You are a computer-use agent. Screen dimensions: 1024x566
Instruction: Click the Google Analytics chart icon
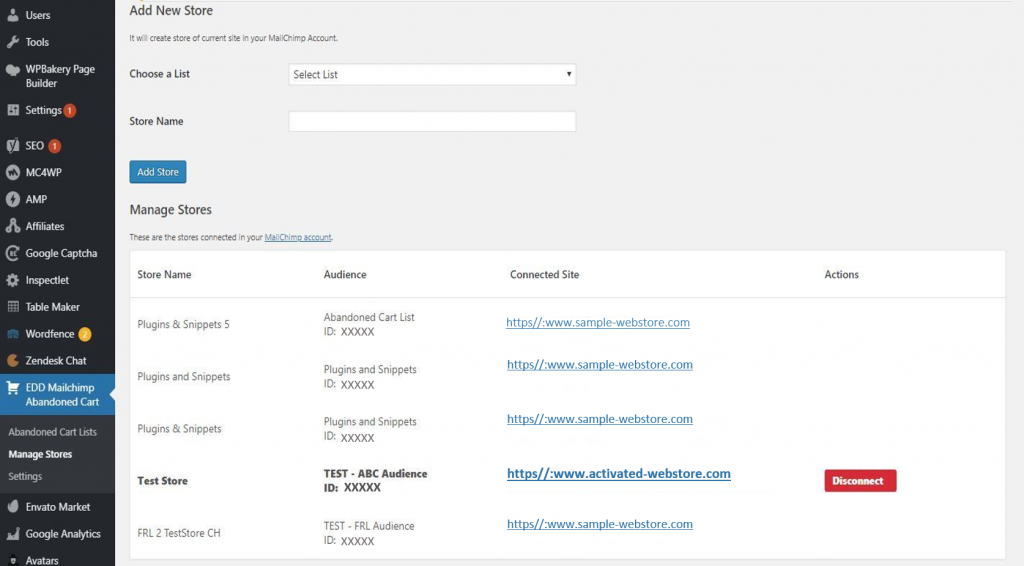tap(13, 533)
